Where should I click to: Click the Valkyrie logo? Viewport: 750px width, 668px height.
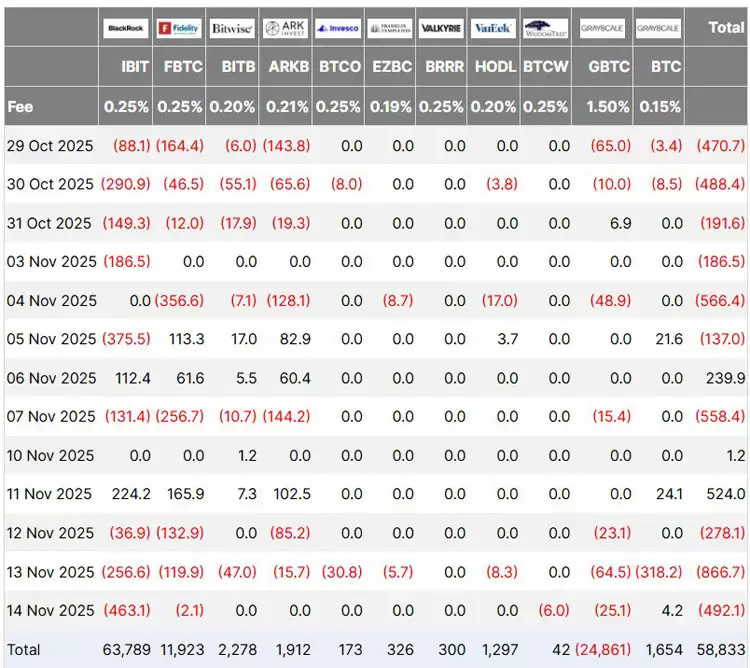pos(441,28)
